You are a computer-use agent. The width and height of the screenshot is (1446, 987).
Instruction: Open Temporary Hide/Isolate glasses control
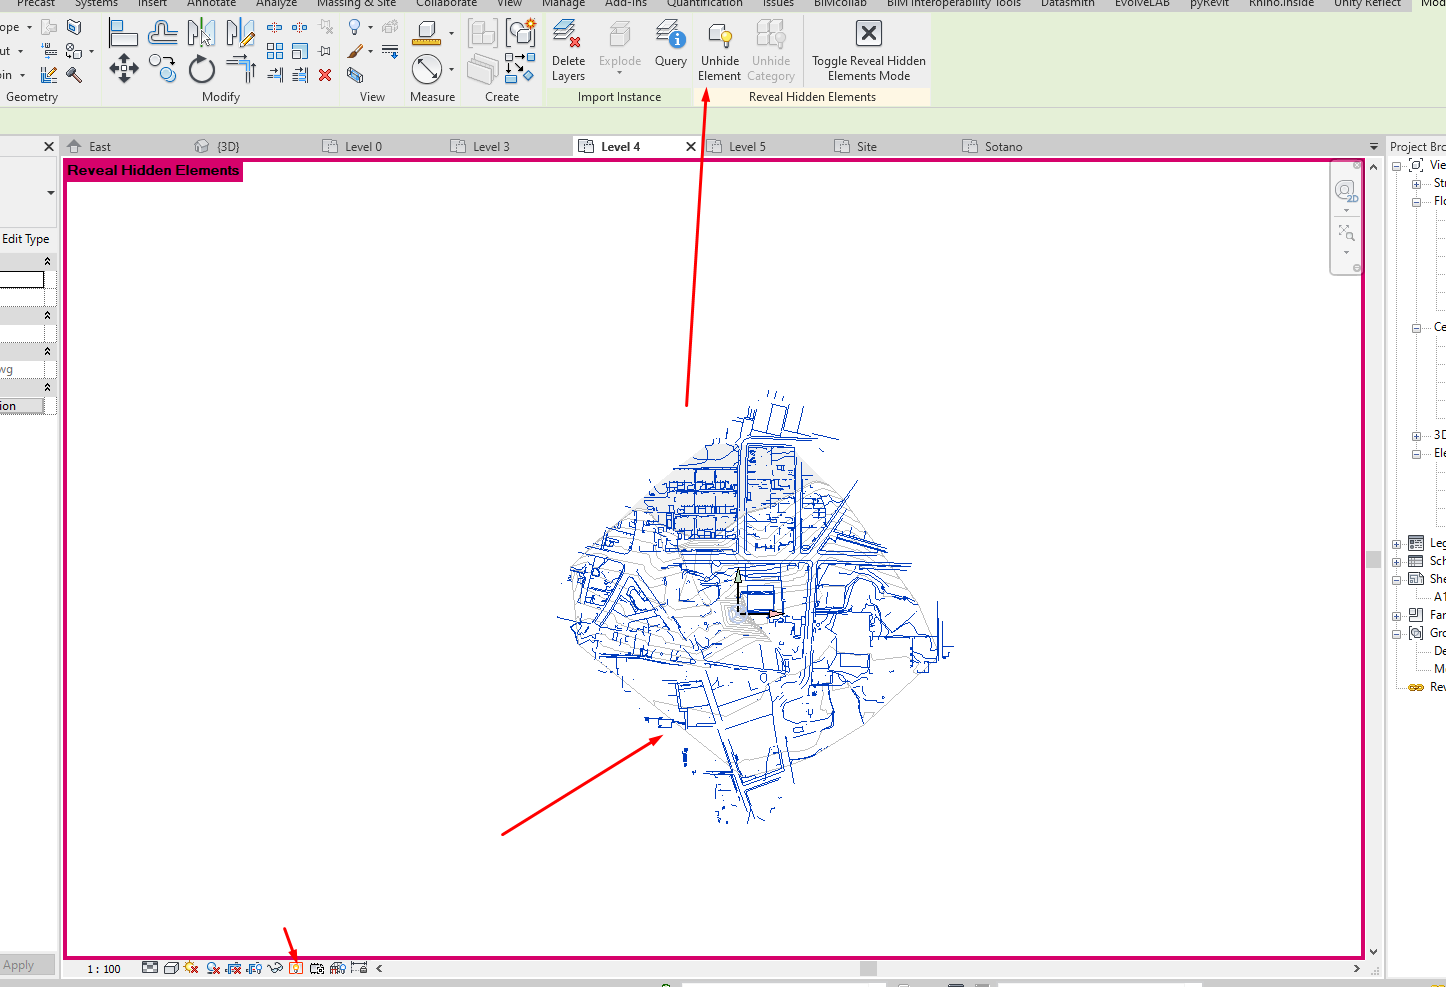(275, 968)
